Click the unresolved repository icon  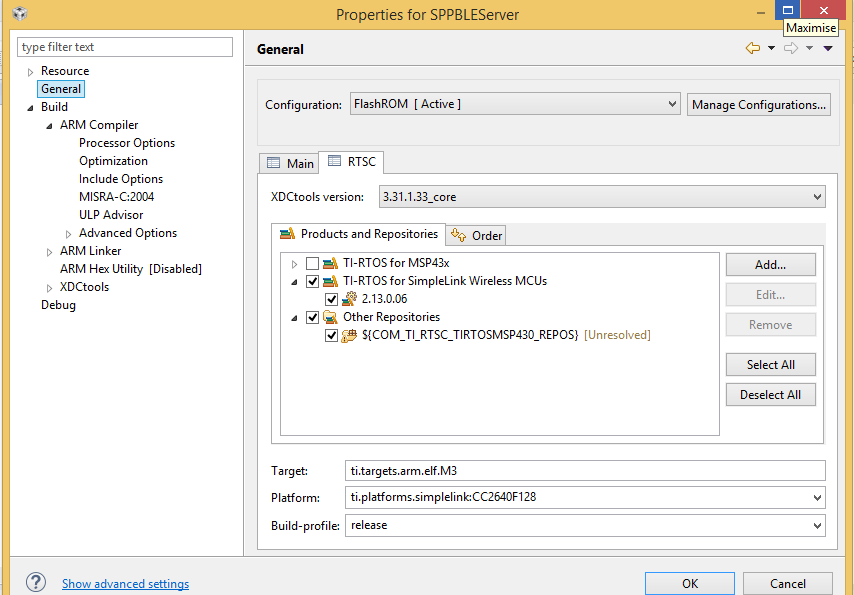point(349,335)
